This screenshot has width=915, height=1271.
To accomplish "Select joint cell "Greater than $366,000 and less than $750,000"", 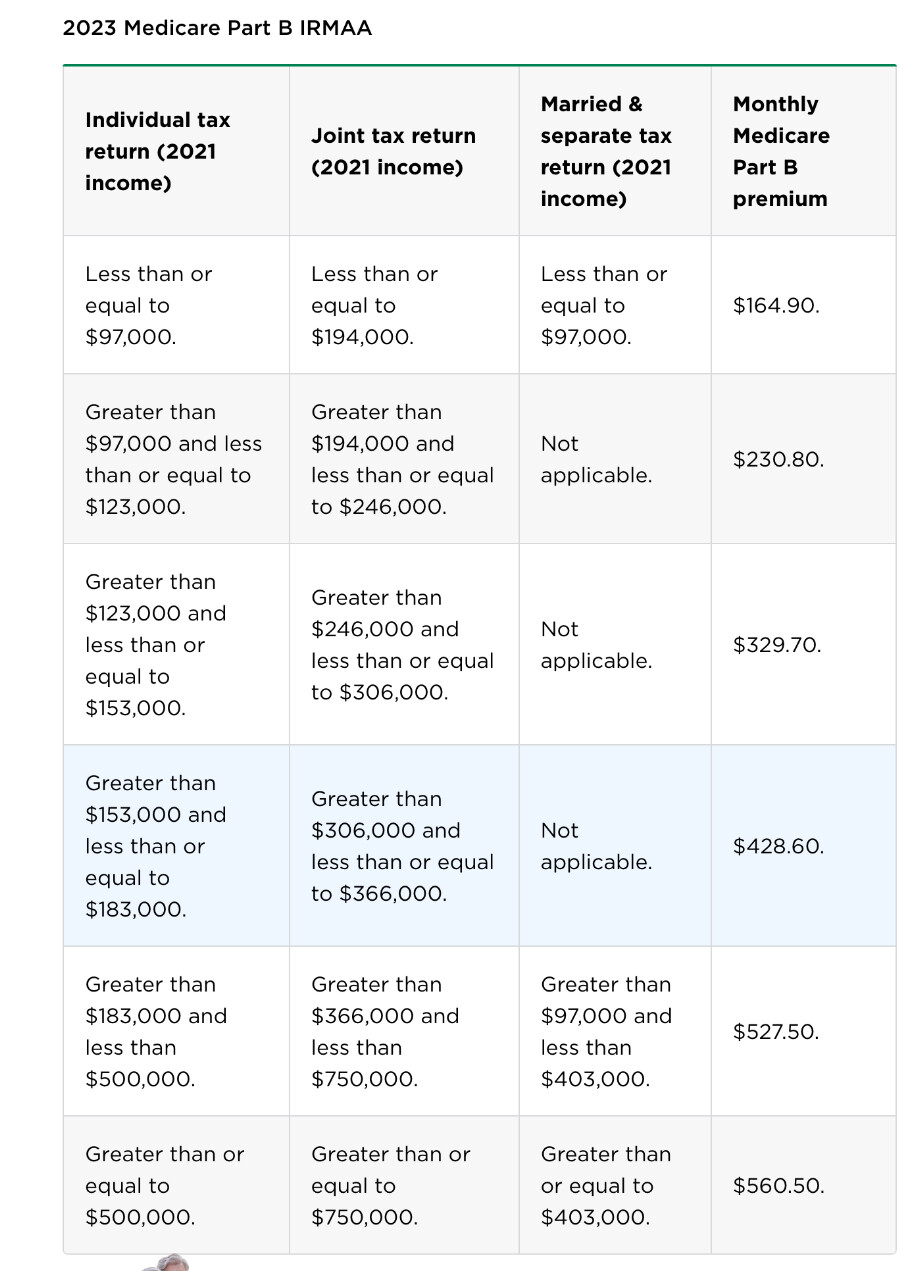I will [385, 1032].
